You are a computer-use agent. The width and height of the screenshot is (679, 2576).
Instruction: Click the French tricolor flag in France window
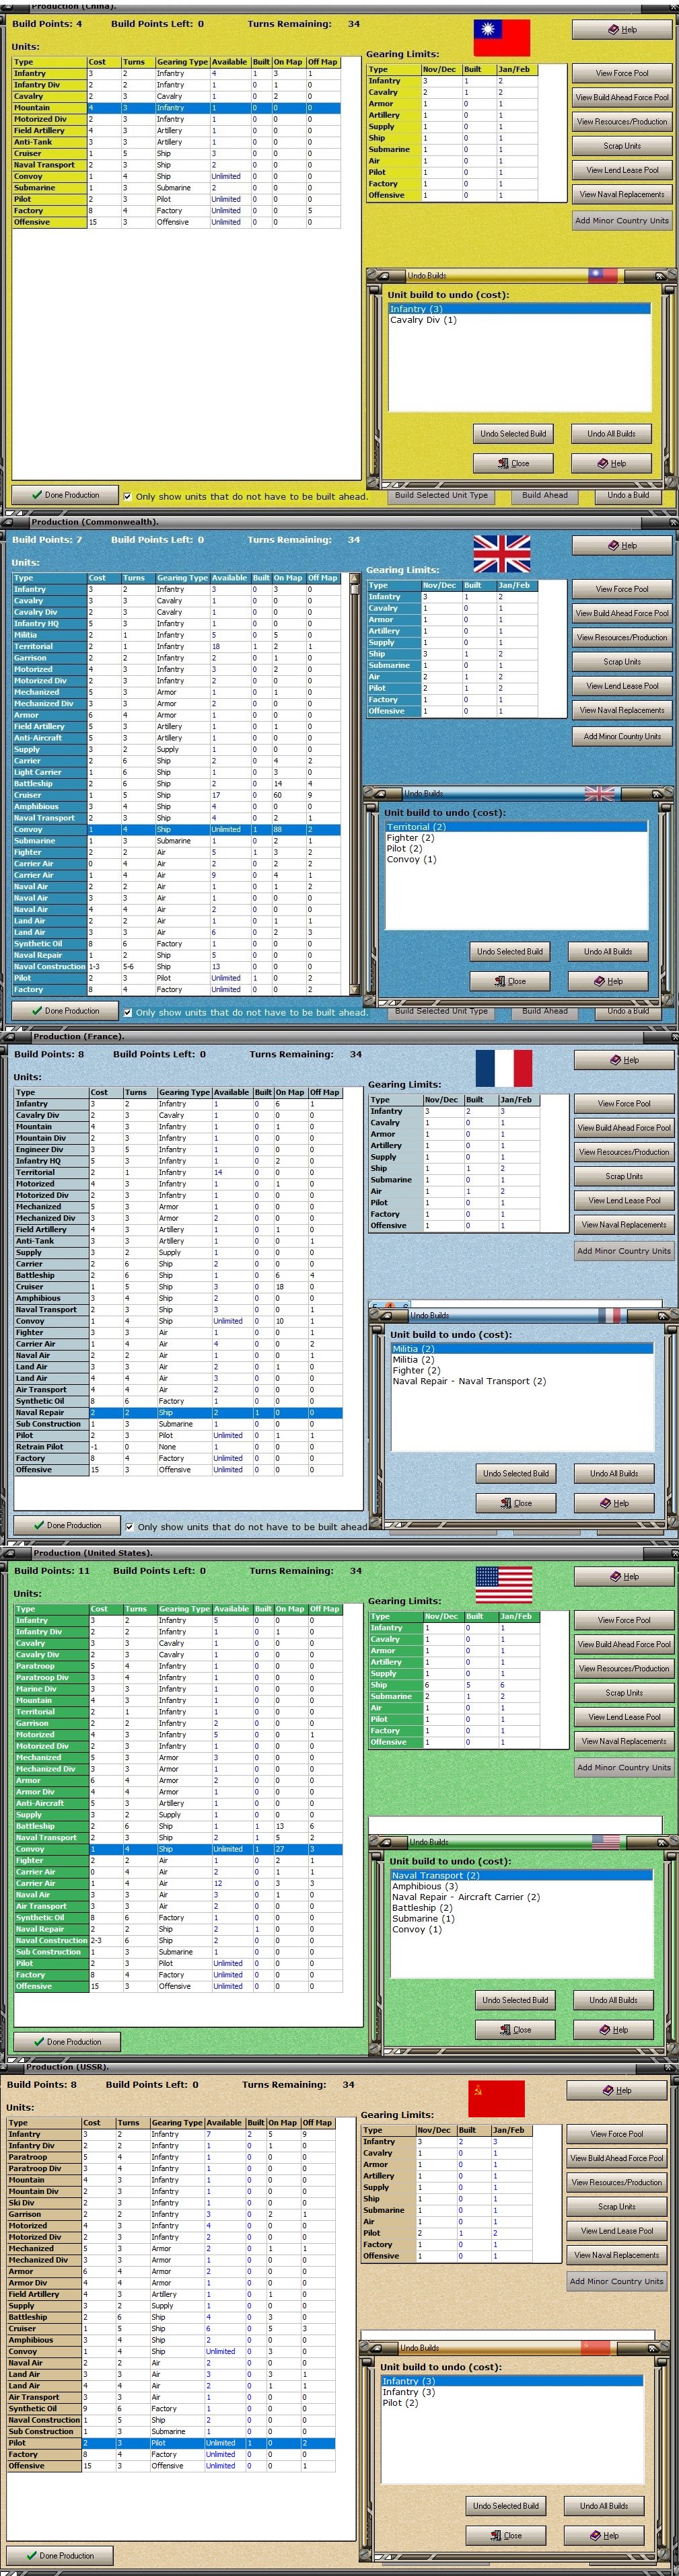pyautogui.click(x=504, y=1068)
